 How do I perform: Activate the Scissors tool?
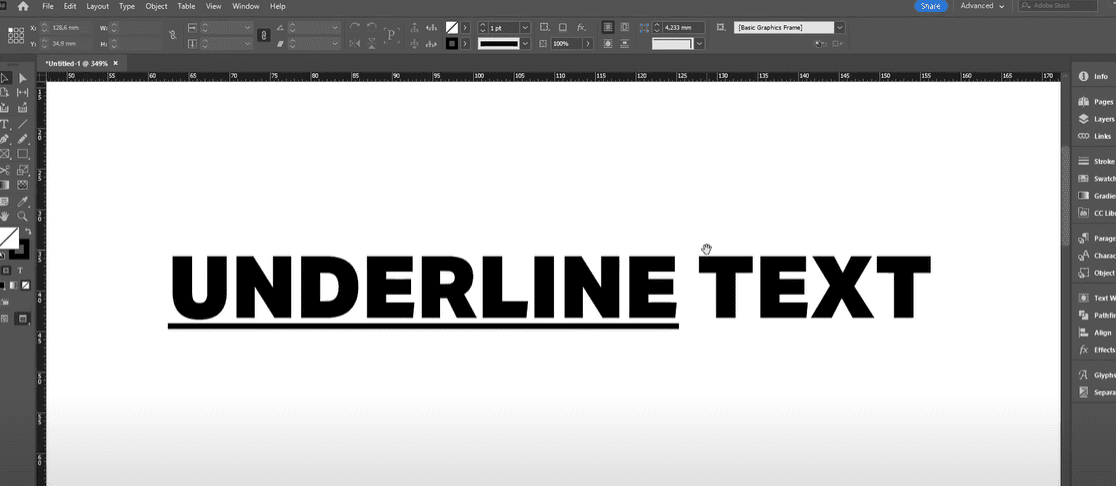5,170
